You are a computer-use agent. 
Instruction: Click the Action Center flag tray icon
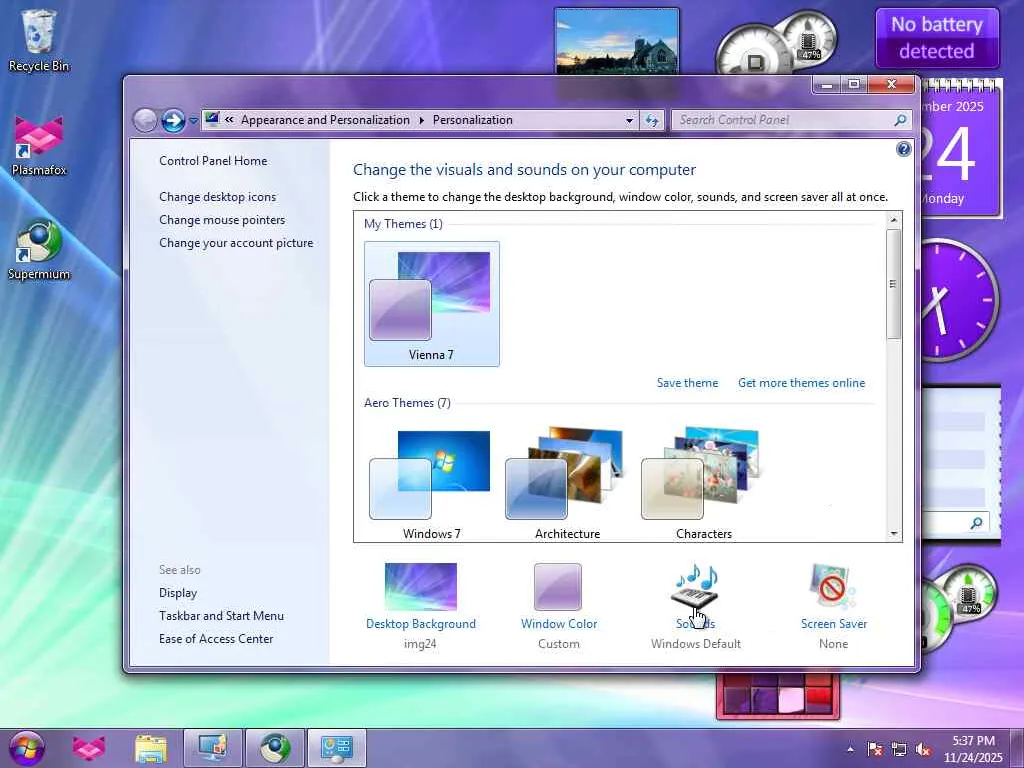875,750
